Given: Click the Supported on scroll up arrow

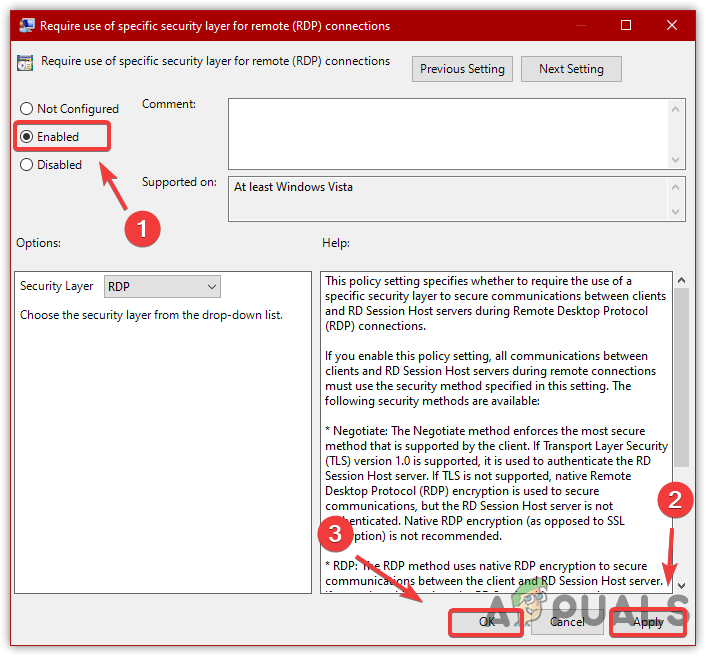Looking at the screenshot, I should (x=675, y=187).
